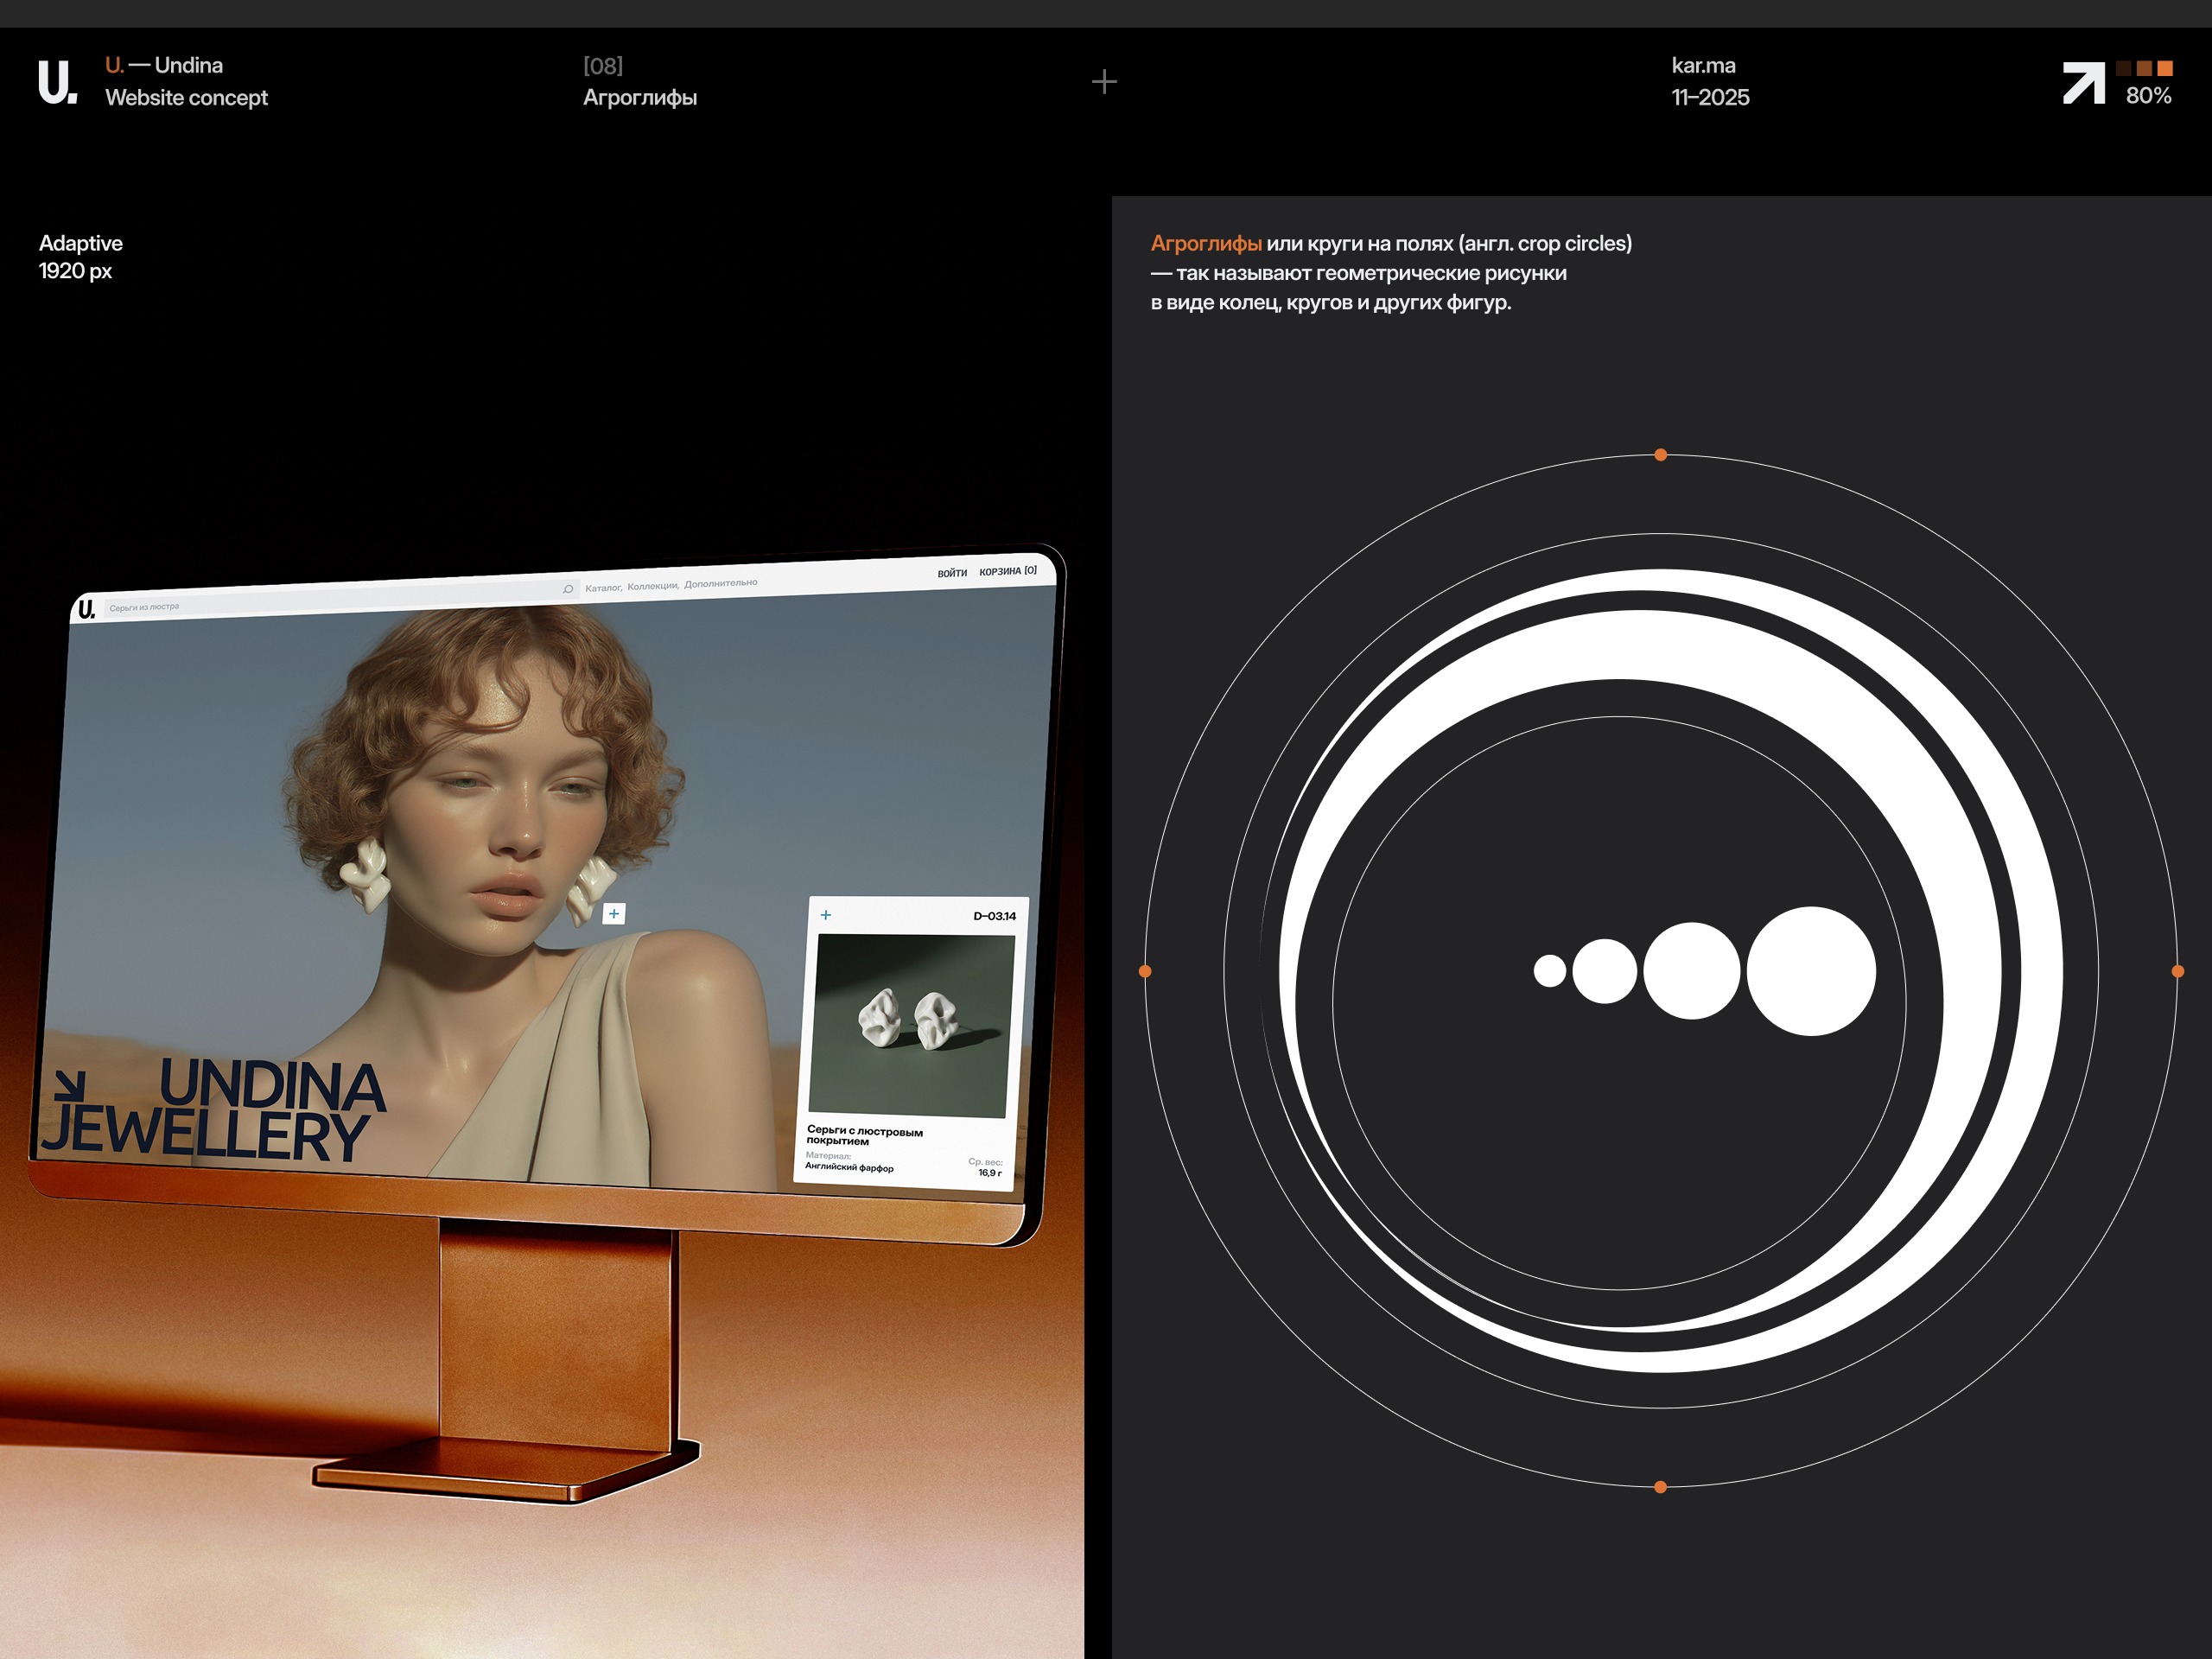Click the orange Агроглифы word in description
The width and height of the screenshot is (2212, 1659).
pos(1205,243)
